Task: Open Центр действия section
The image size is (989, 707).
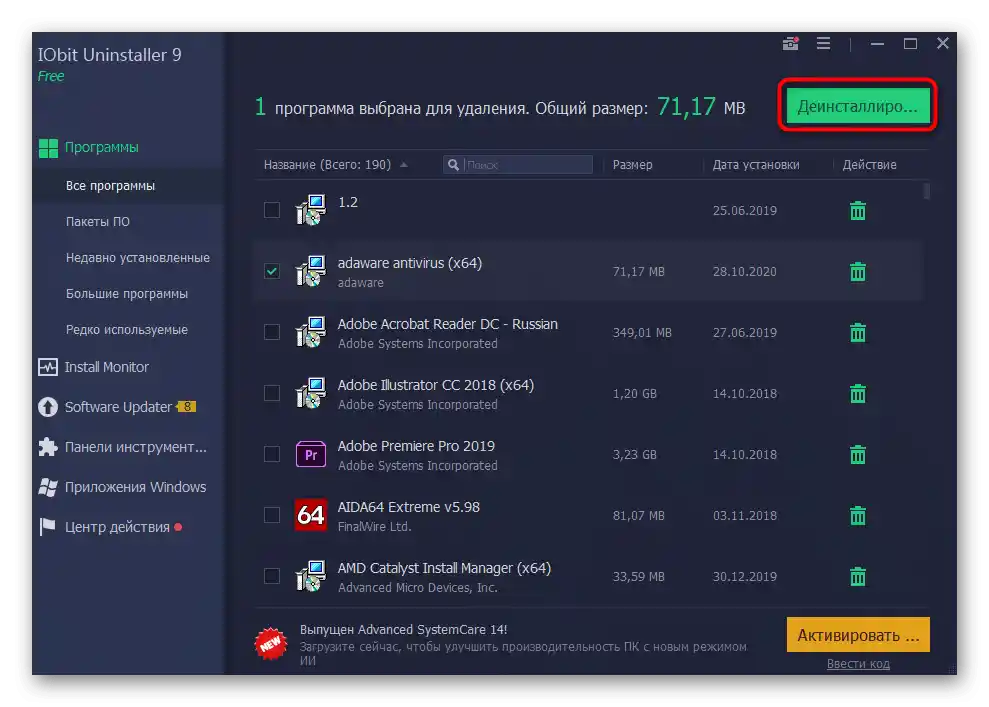Action: pyautogui.click(x=117, y=527)
